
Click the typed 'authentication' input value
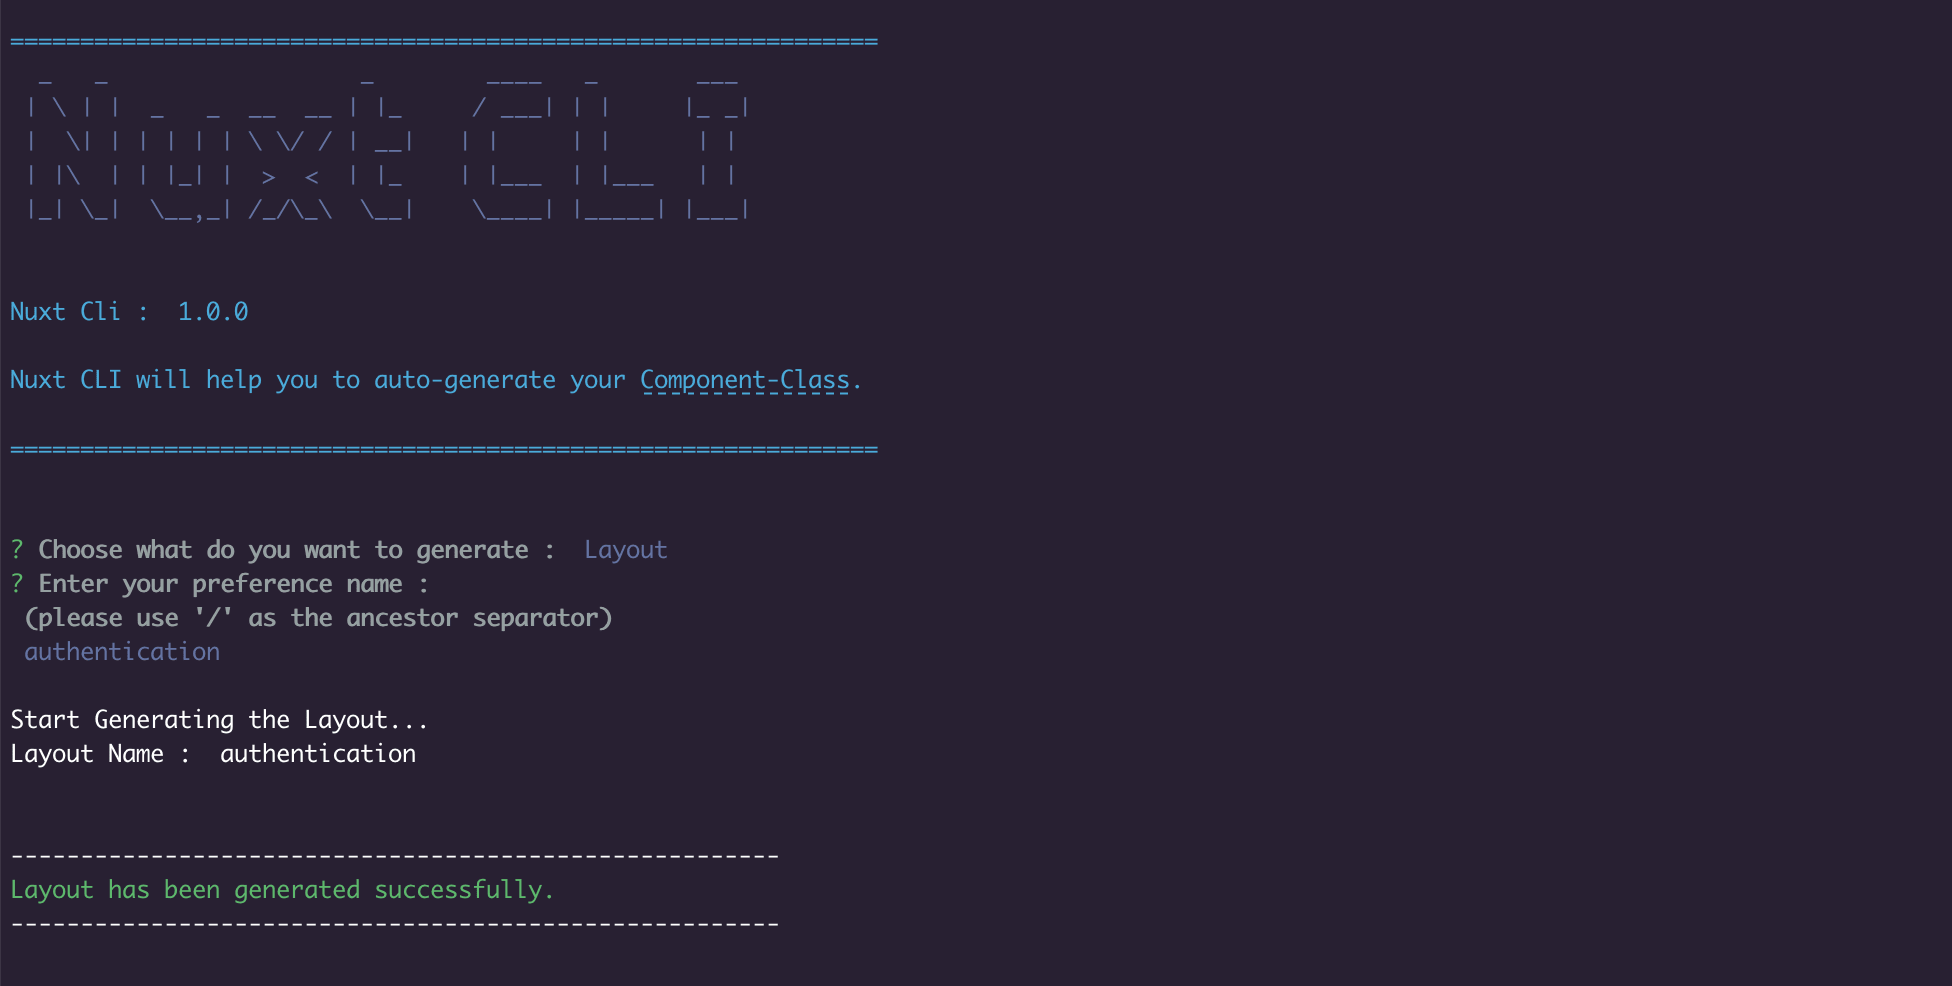click(x=122, y=652)
